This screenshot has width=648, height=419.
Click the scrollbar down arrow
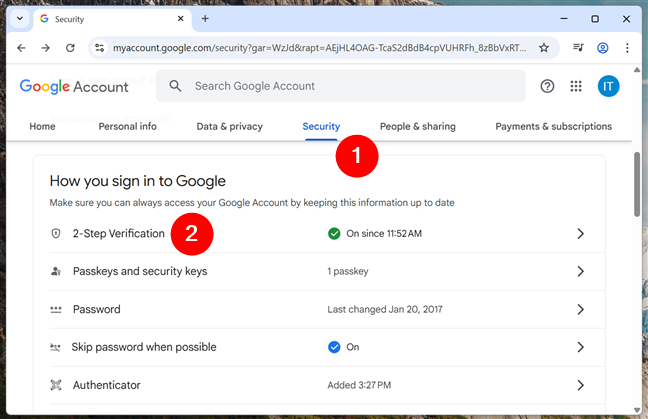(637, 409)
